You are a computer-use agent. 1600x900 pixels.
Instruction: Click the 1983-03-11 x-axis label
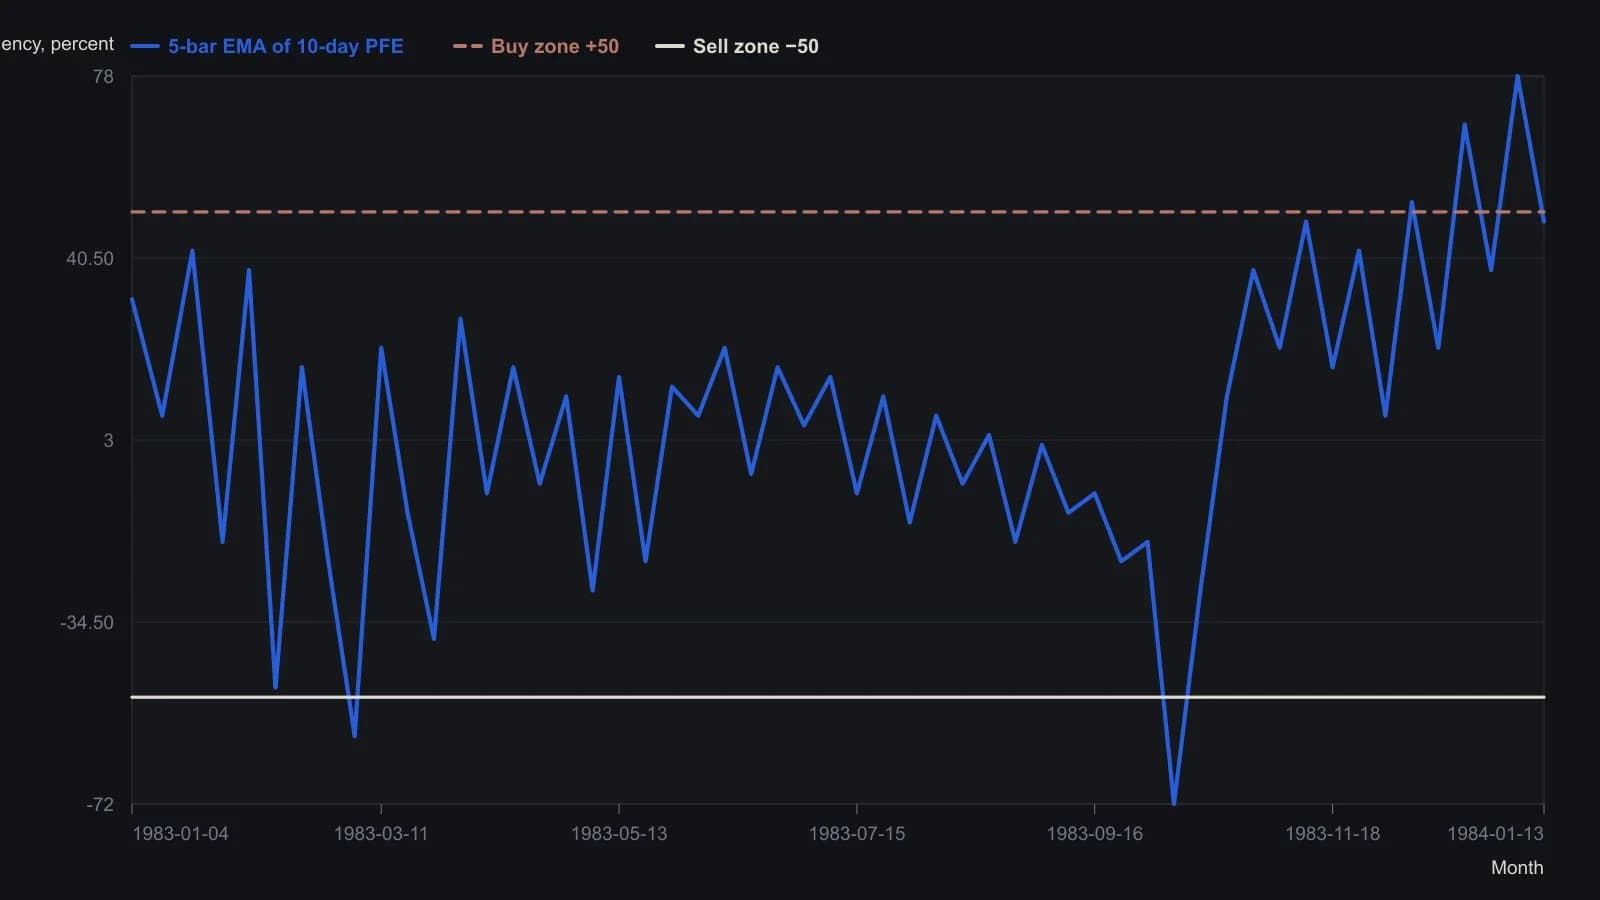point(381,833)
